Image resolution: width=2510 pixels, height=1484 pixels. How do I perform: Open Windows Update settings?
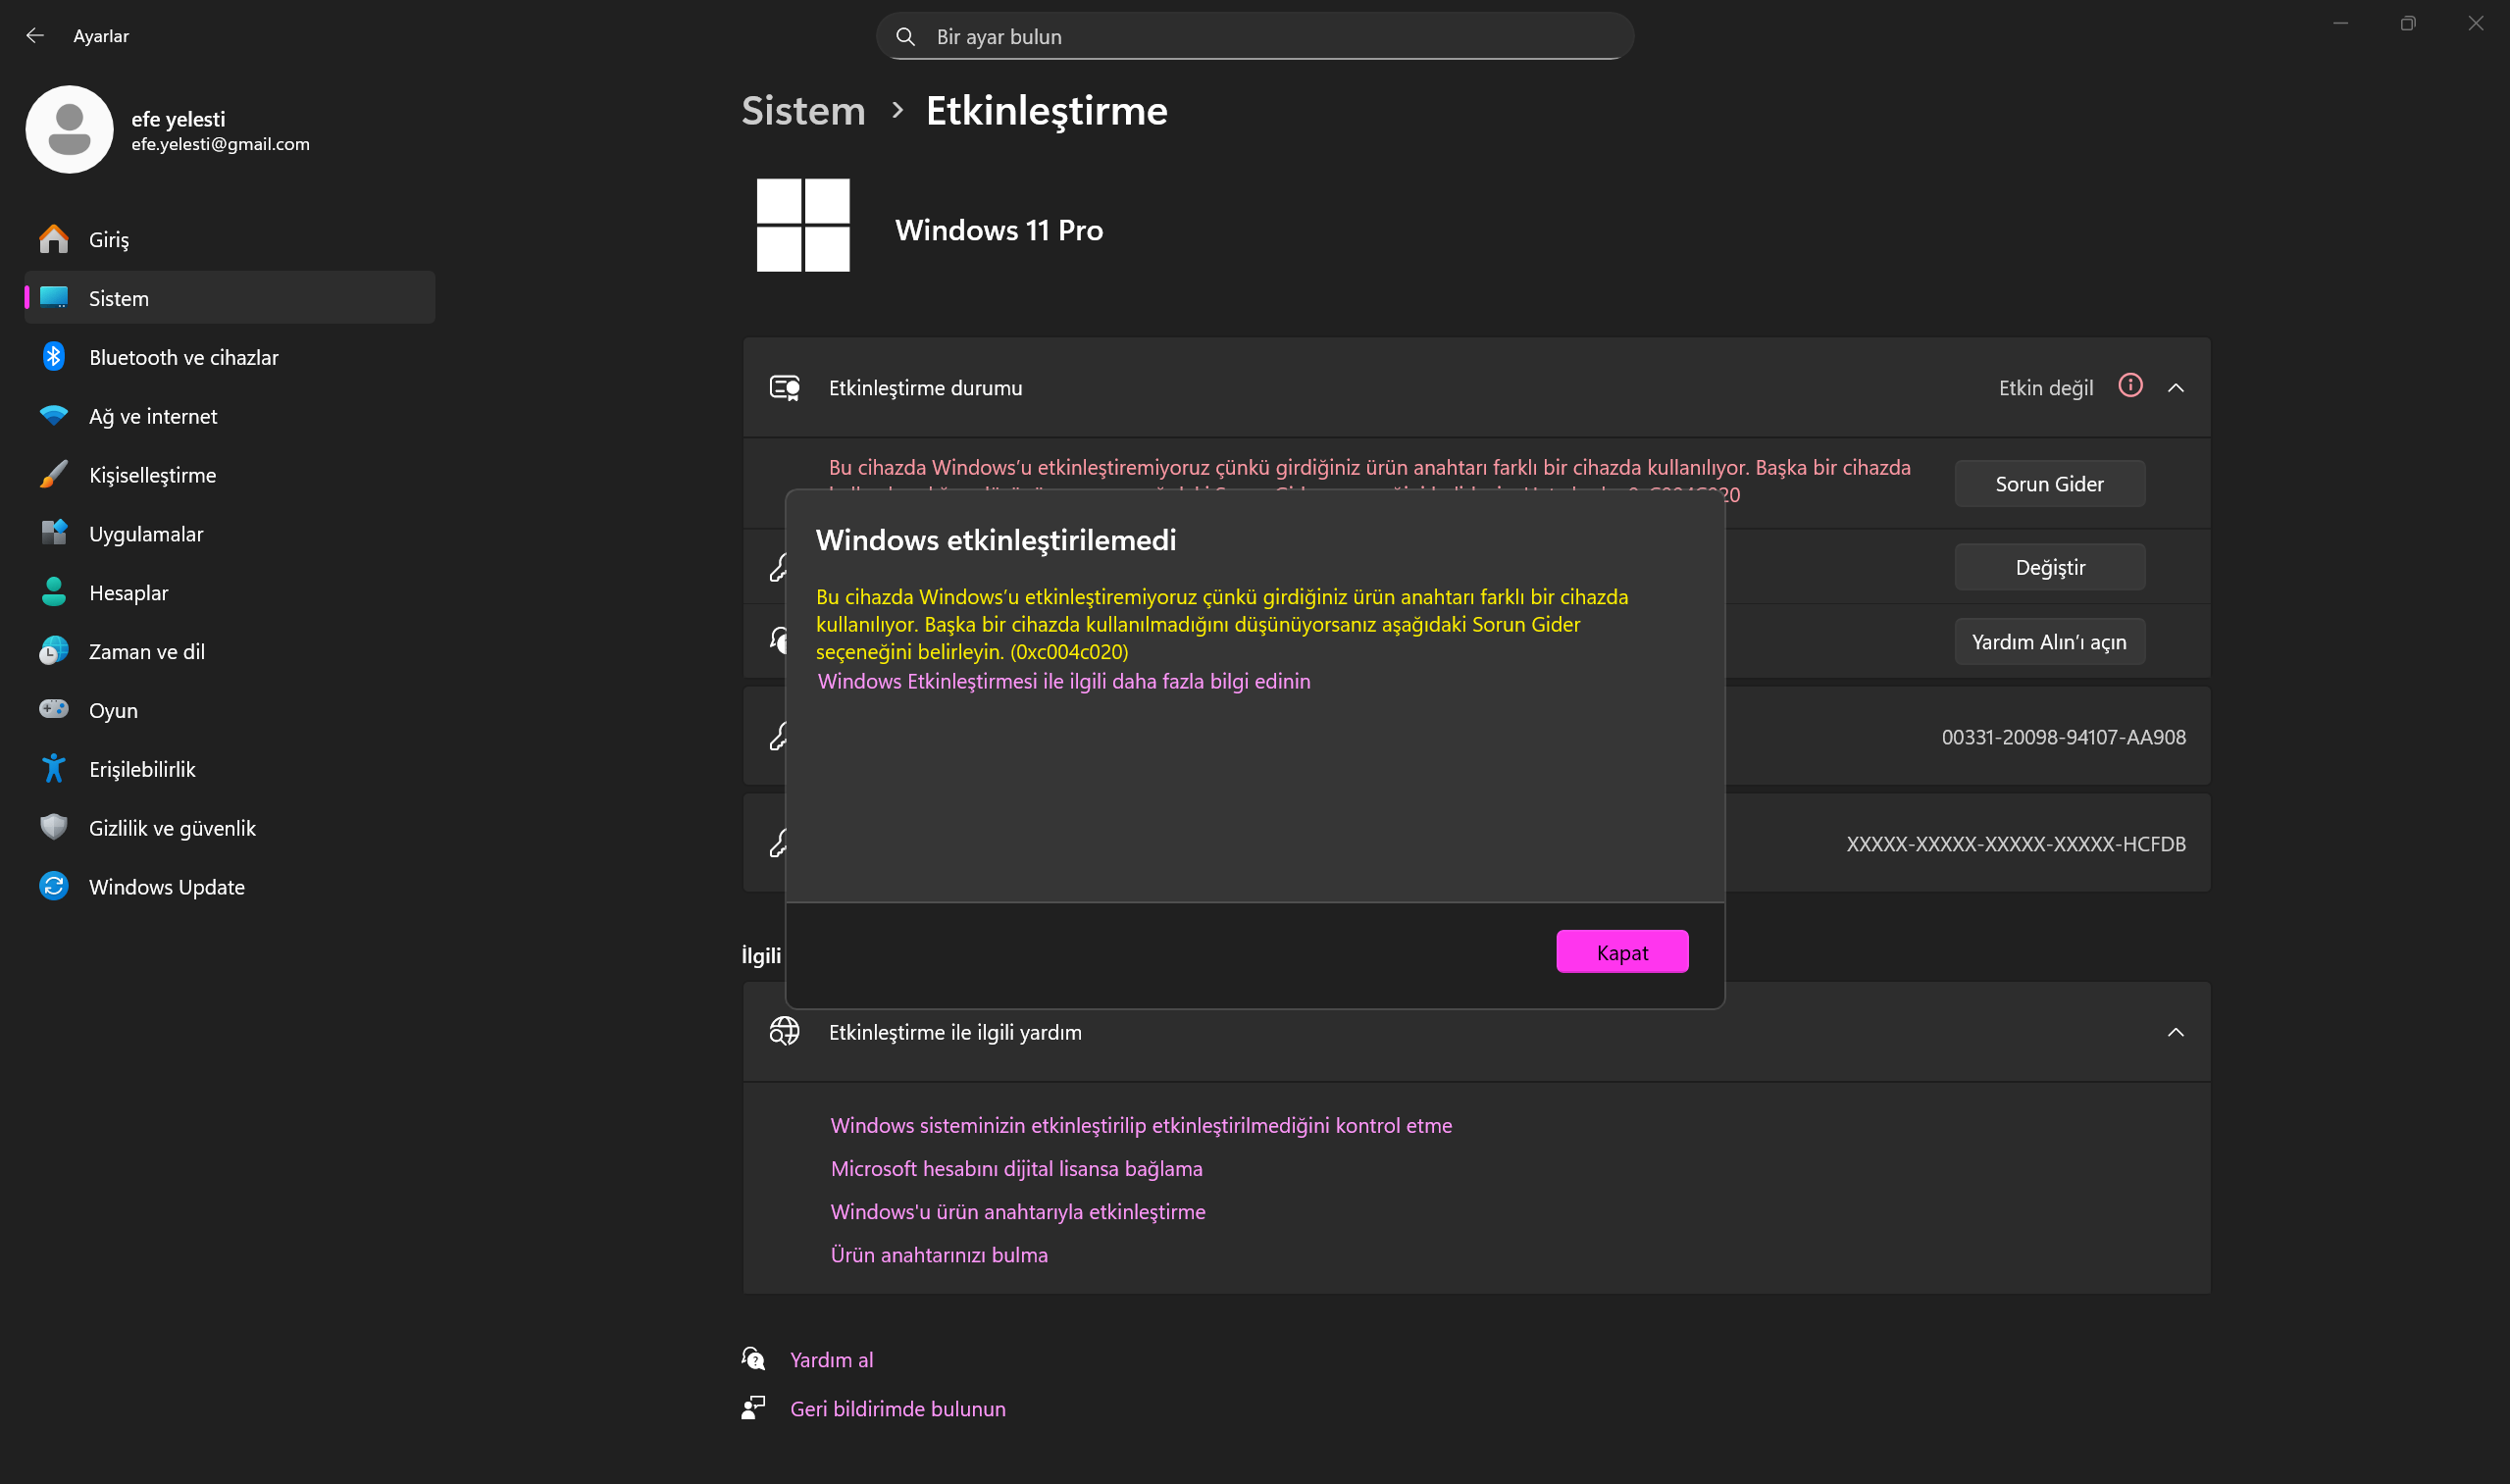(x=230, y=887)
